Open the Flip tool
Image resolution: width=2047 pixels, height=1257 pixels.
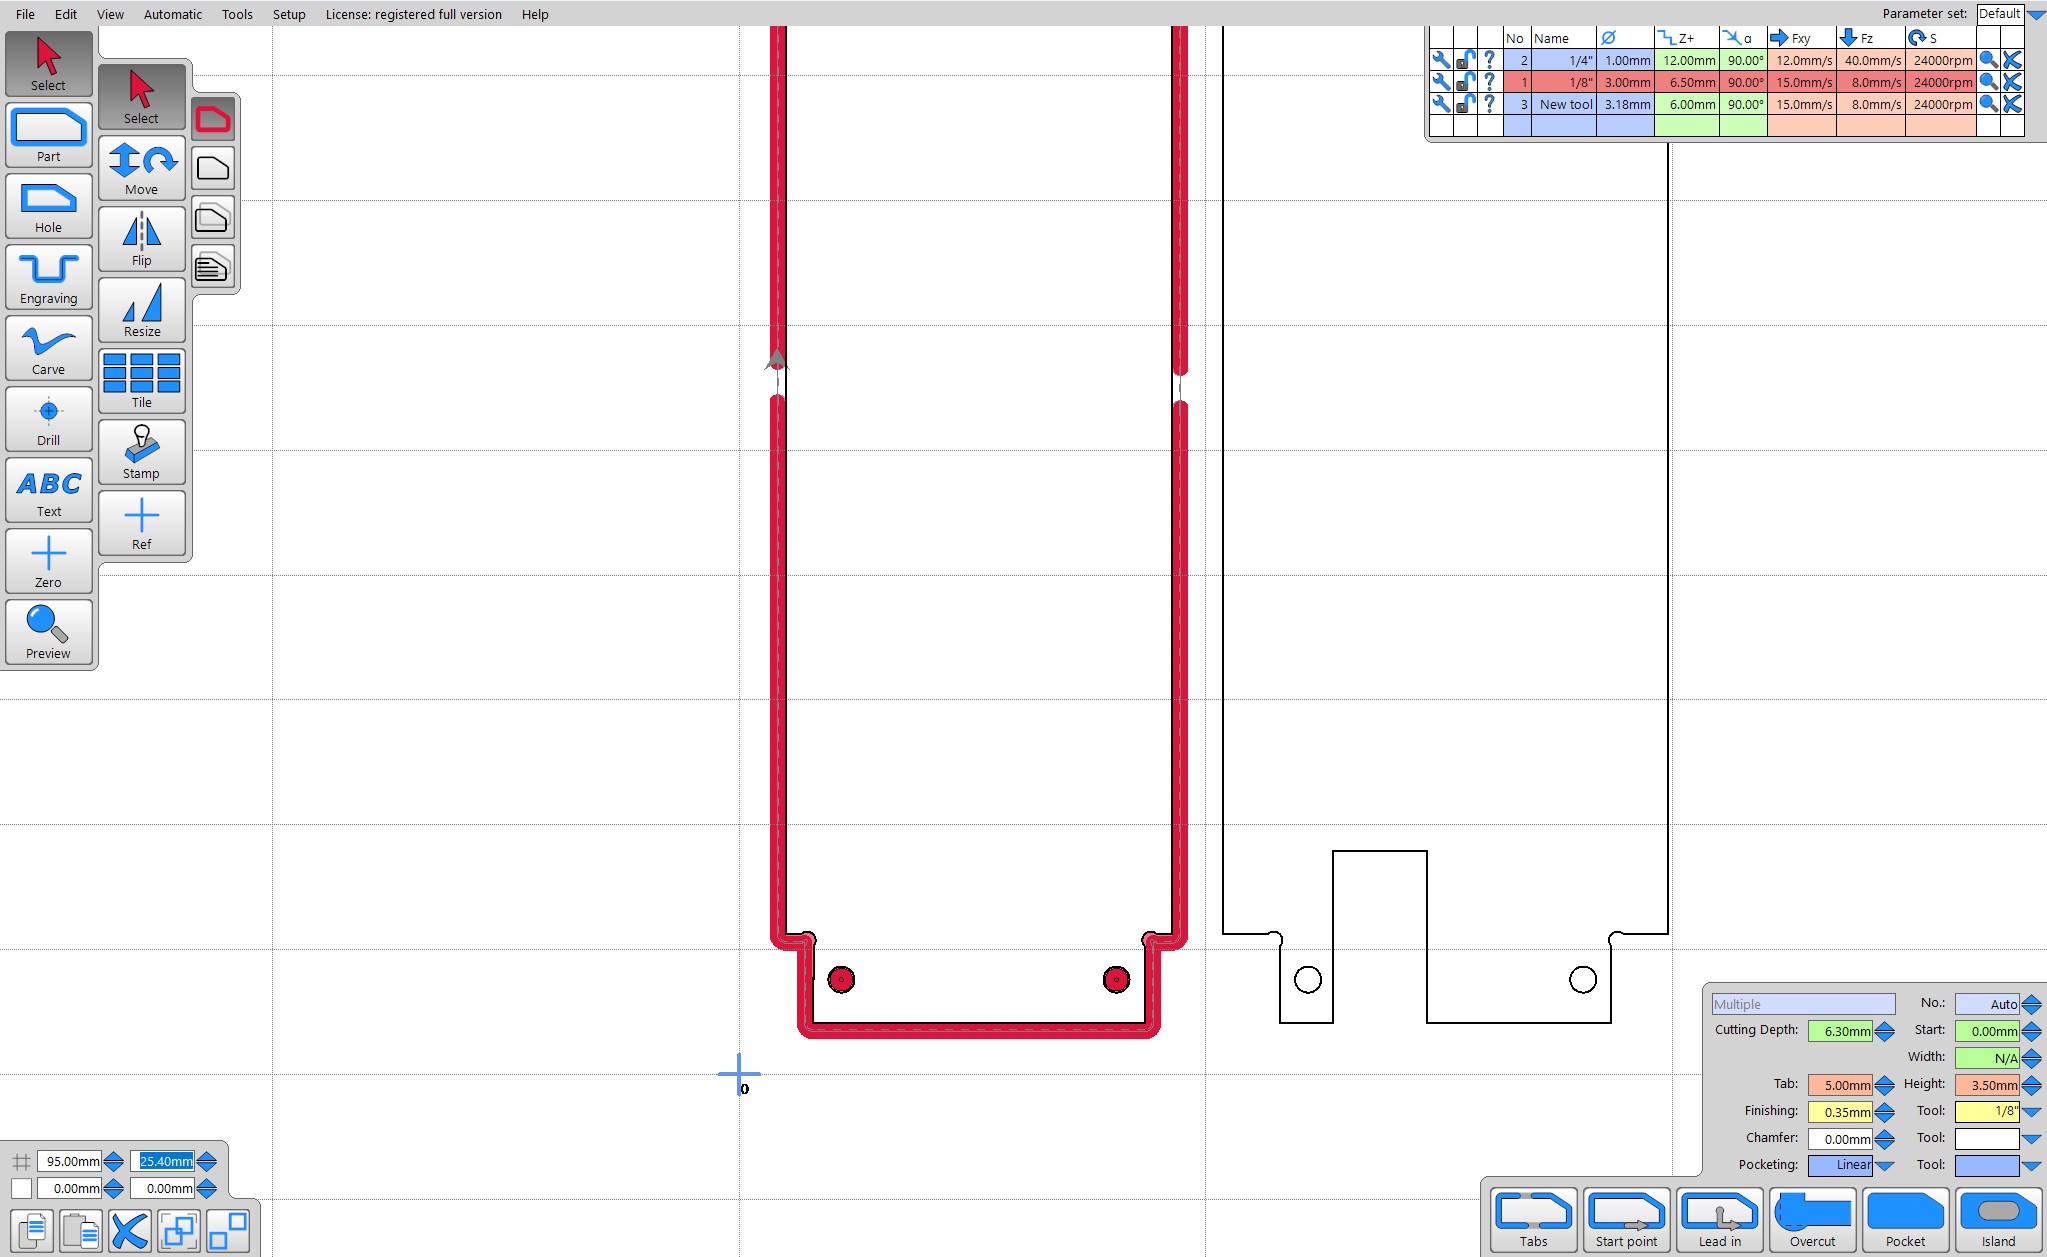tap(141, 239)
